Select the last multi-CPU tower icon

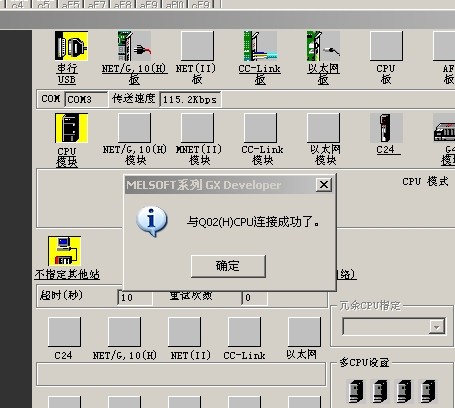coord(428,391)
